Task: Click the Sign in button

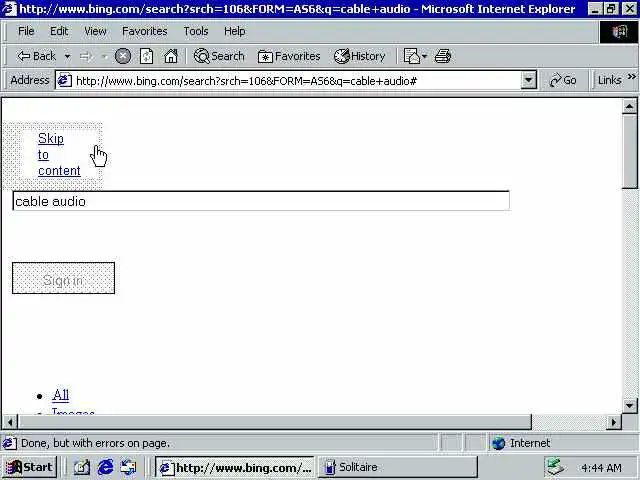Action: [63, 278]
